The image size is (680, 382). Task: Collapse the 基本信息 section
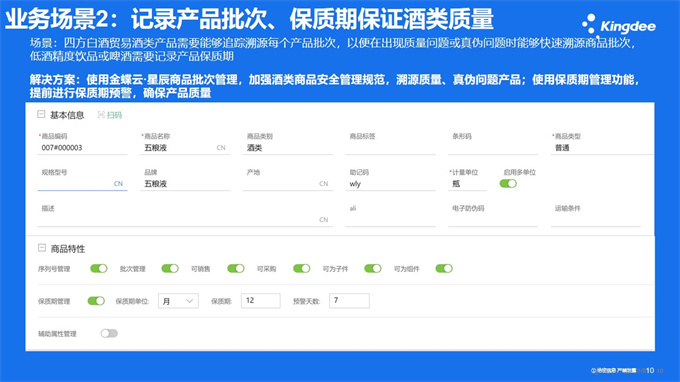pyautogui.click(x=41, y=114)
